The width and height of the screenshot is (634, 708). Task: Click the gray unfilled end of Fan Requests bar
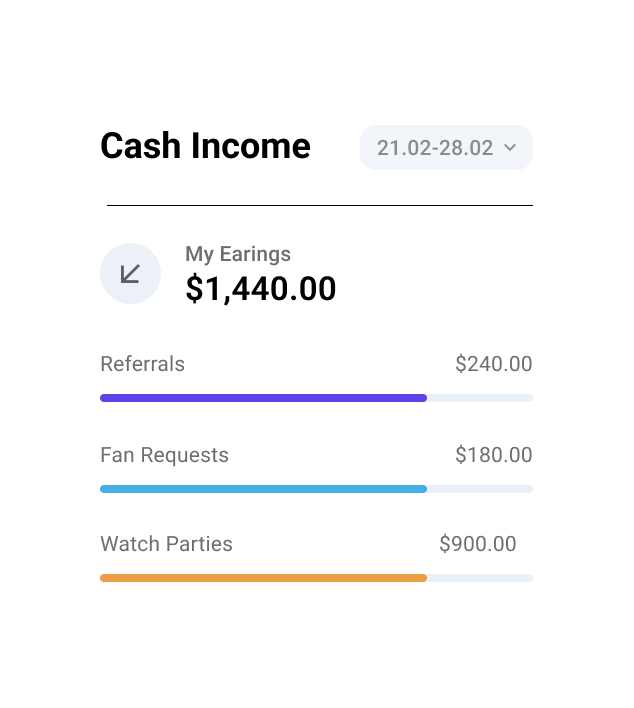(480, 489)
